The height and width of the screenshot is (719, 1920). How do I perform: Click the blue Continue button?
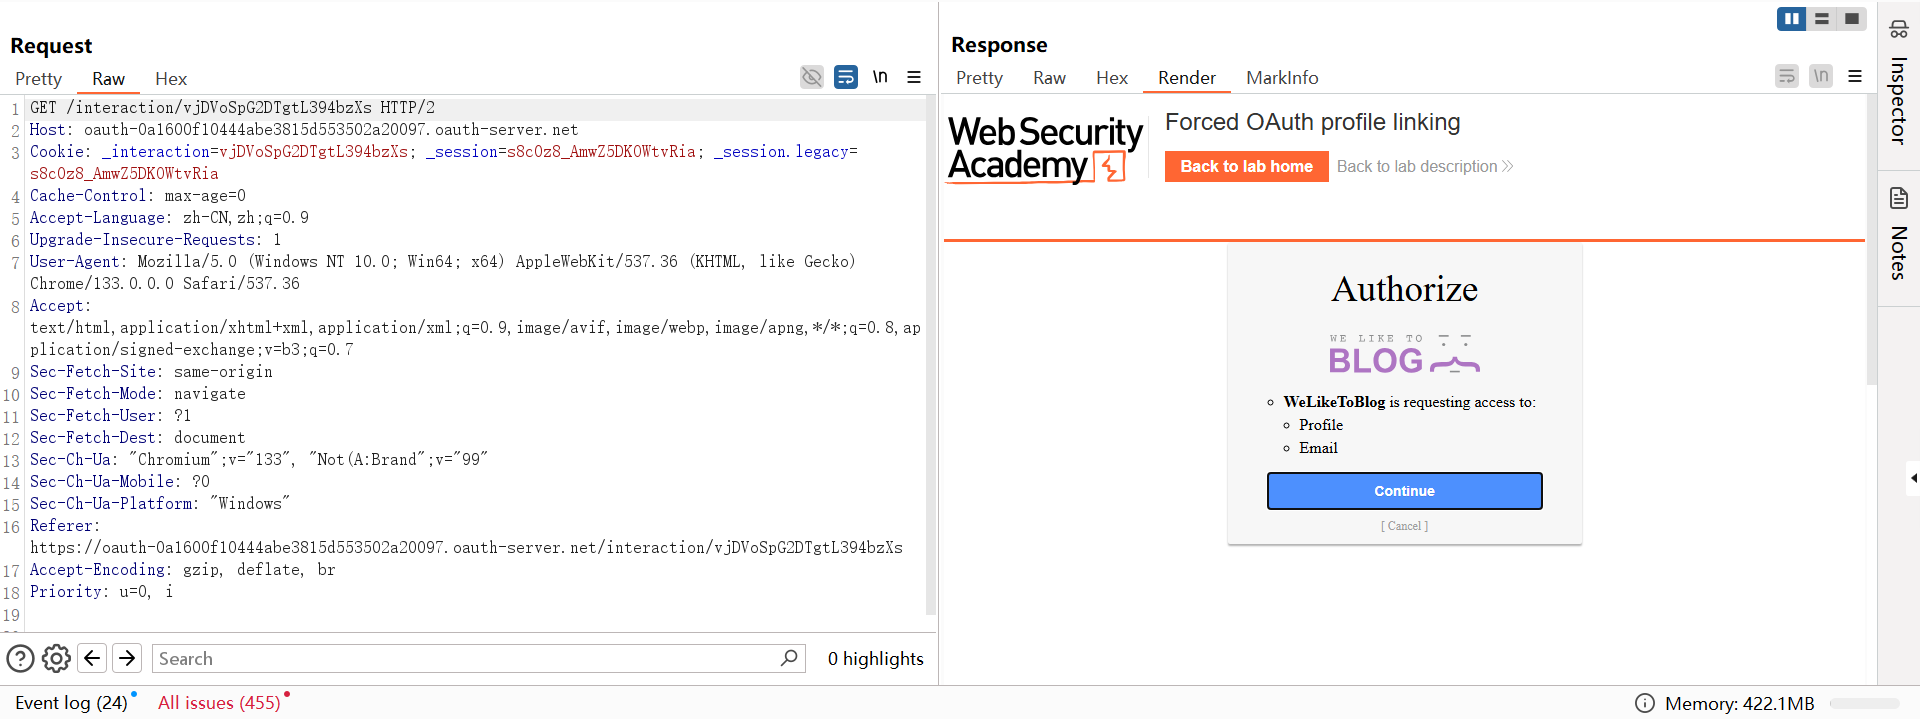pos(1404,491)
